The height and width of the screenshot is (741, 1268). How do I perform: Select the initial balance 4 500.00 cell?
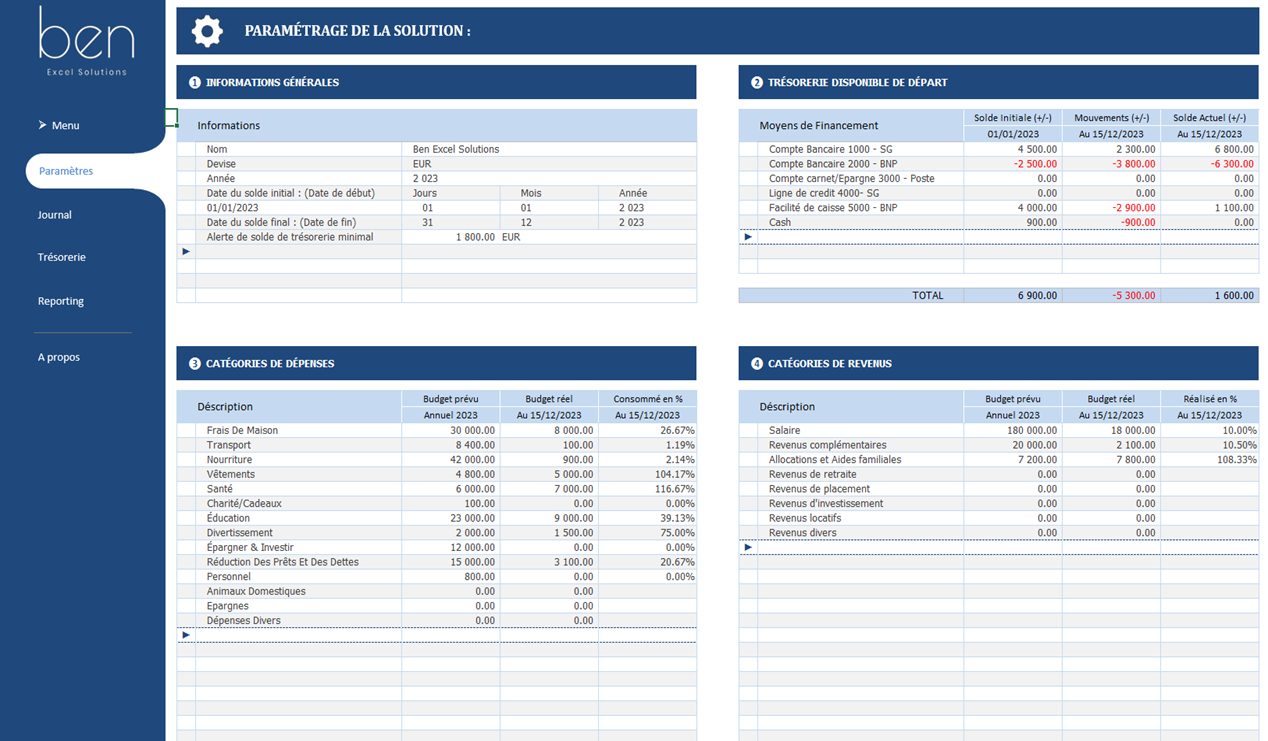pyautogui.click(x=1012, y=149)
